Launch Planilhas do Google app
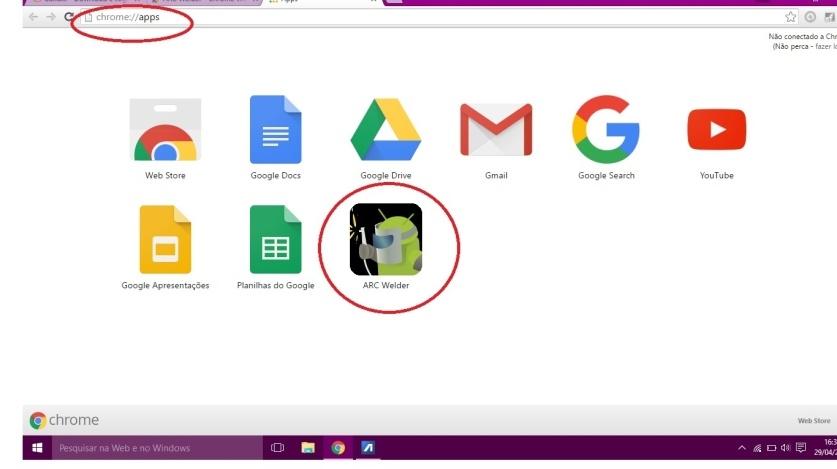The width and height of the screenshot is (837, 469). coord(275,248)
